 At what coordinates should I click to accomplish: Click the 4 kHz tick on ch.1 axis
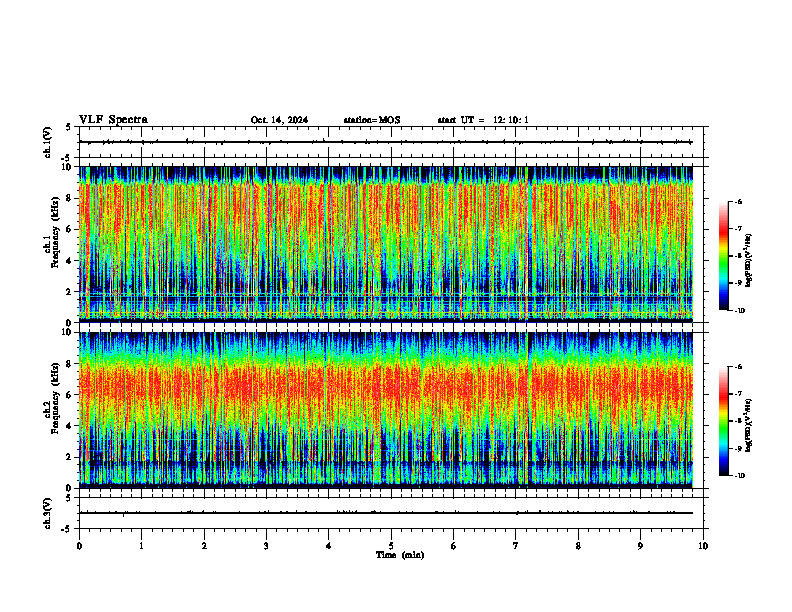click(69, 261)
